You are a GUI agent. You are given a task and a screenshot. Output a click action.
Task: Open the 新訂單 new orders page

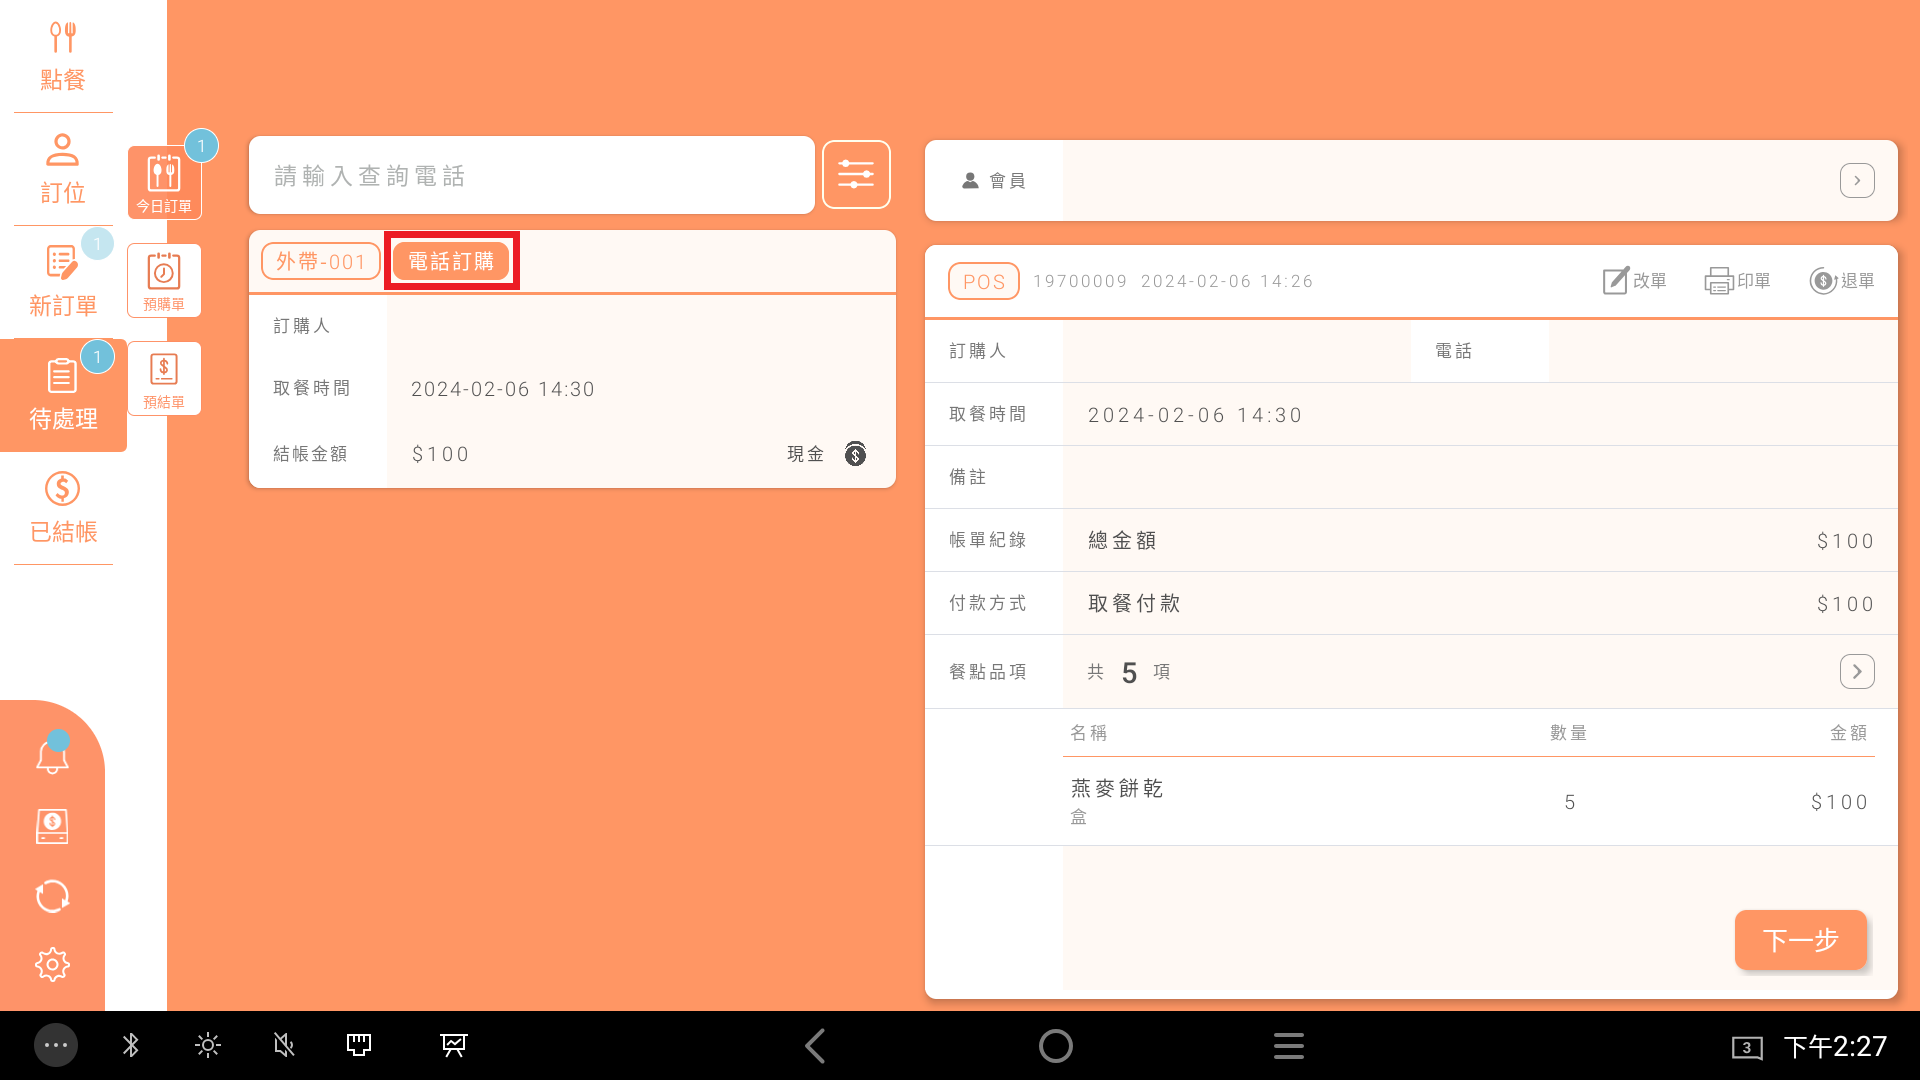pos(62,282)
